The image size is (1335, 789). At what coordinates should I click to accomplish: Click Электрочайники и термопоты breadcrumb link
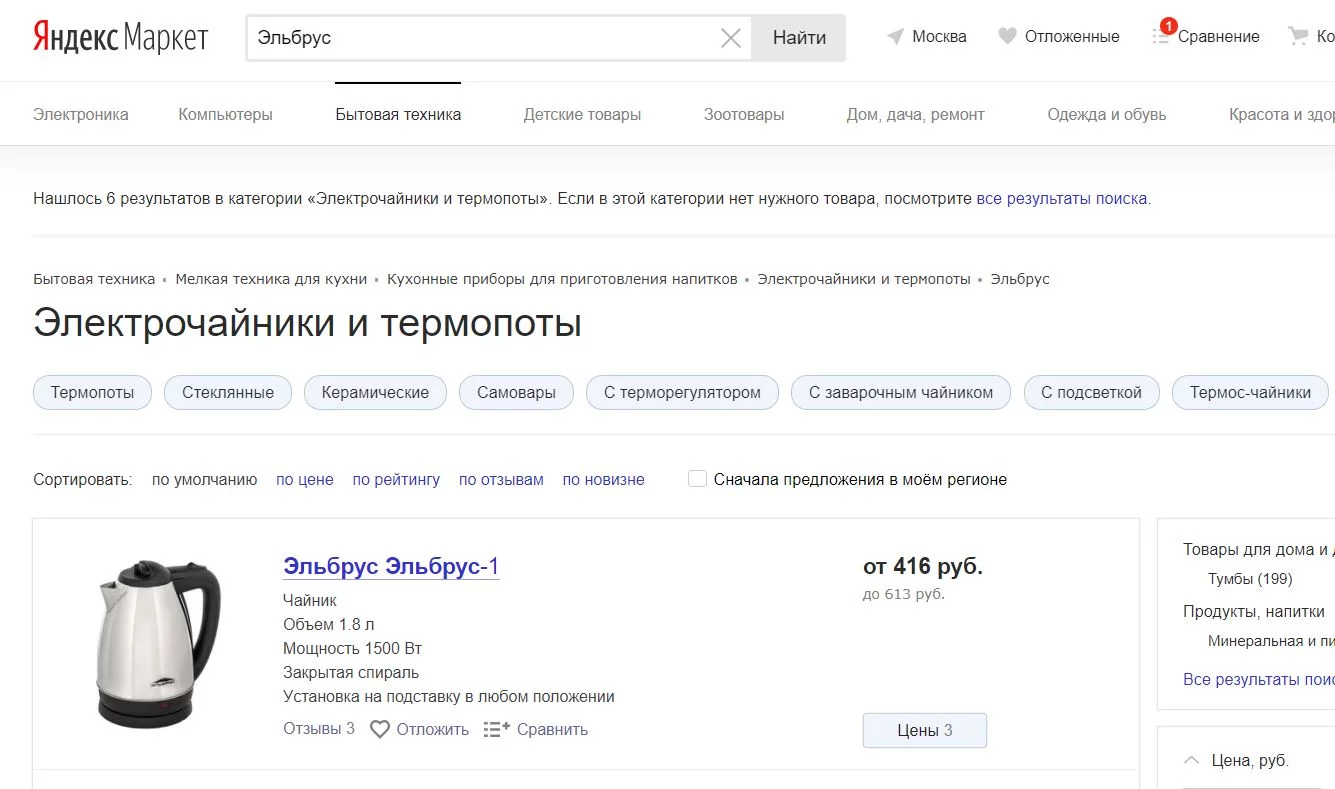(864, 279)
